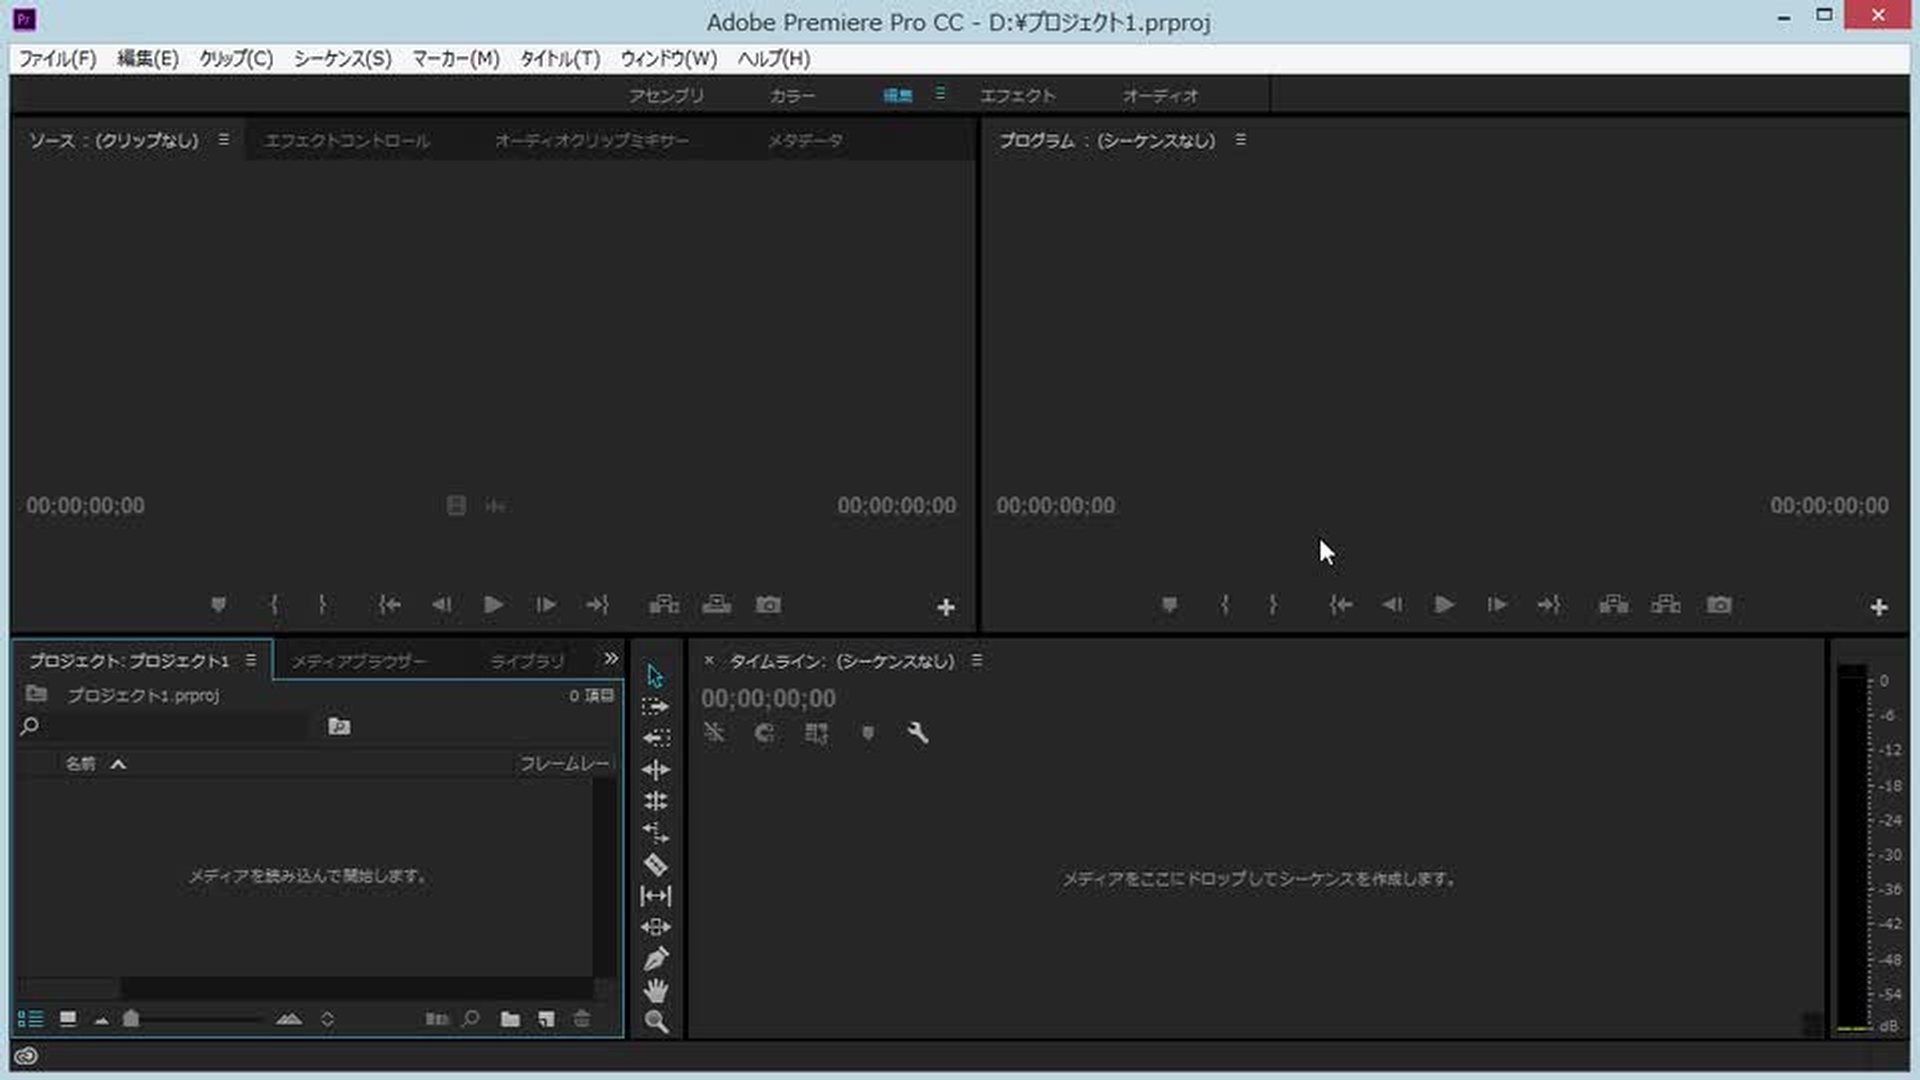Switch Project panel to list view
The height and width of the screenshot is (1080, 1920).
click(30, 1019)
